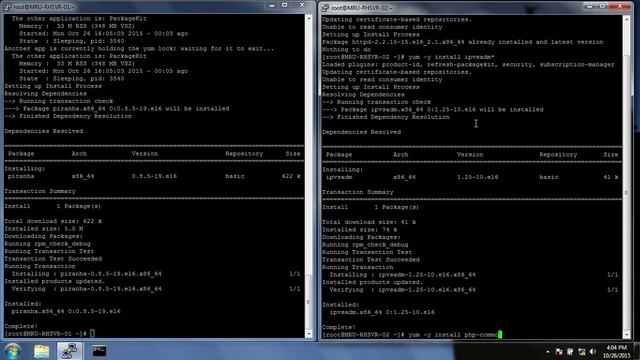
Task: Click 'yum -y install ipvsadm*' command line
Action: tap(451, 57)
